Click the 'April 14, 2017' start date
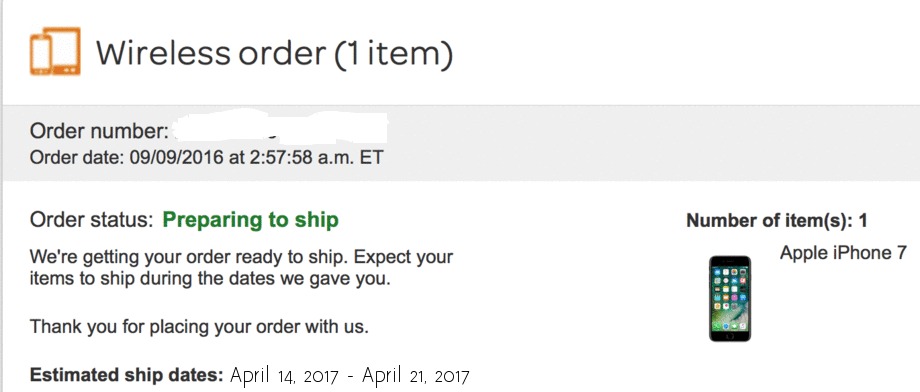Screen dimensions: 920x392 coord(285,375)
